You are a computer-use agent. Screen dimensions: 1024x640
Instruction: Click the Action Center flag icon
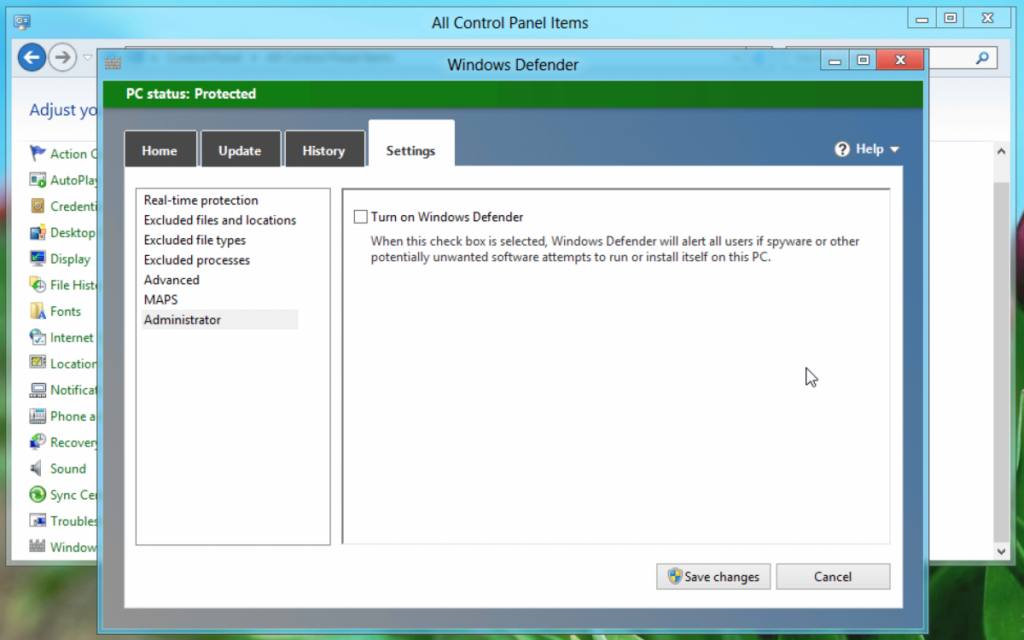pyautogui.click(x=38, y=154)
